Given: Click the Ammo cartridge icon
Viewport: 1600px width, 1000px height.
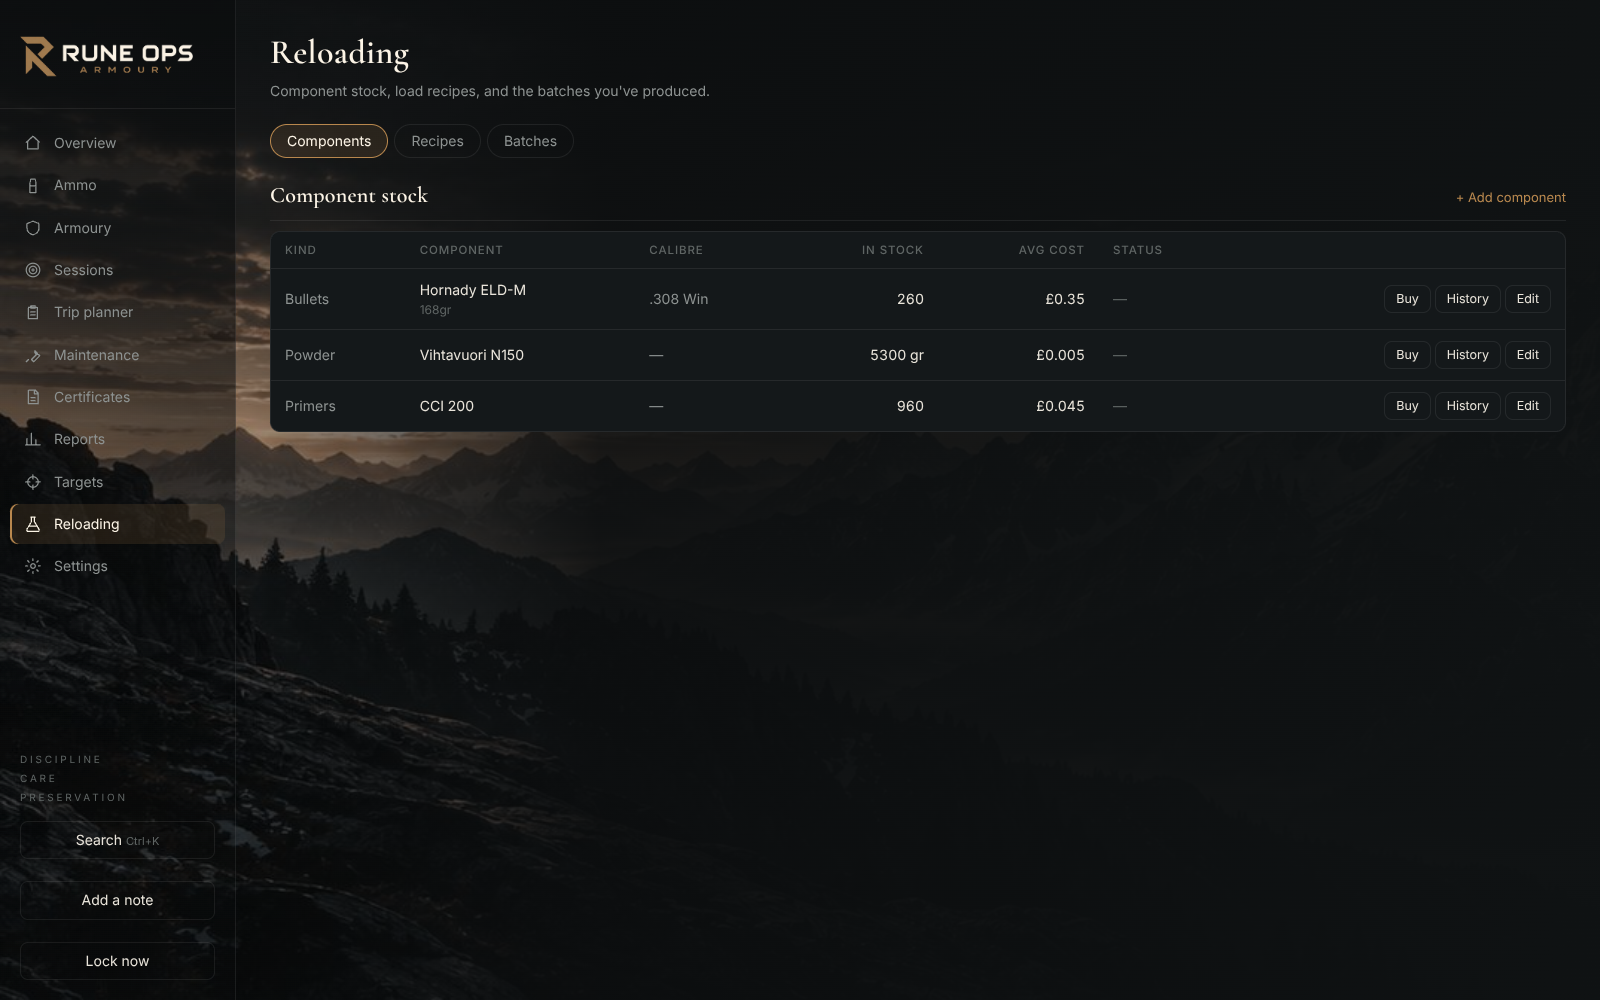Looking at the screenshot, I should click(x=33, y=185).
